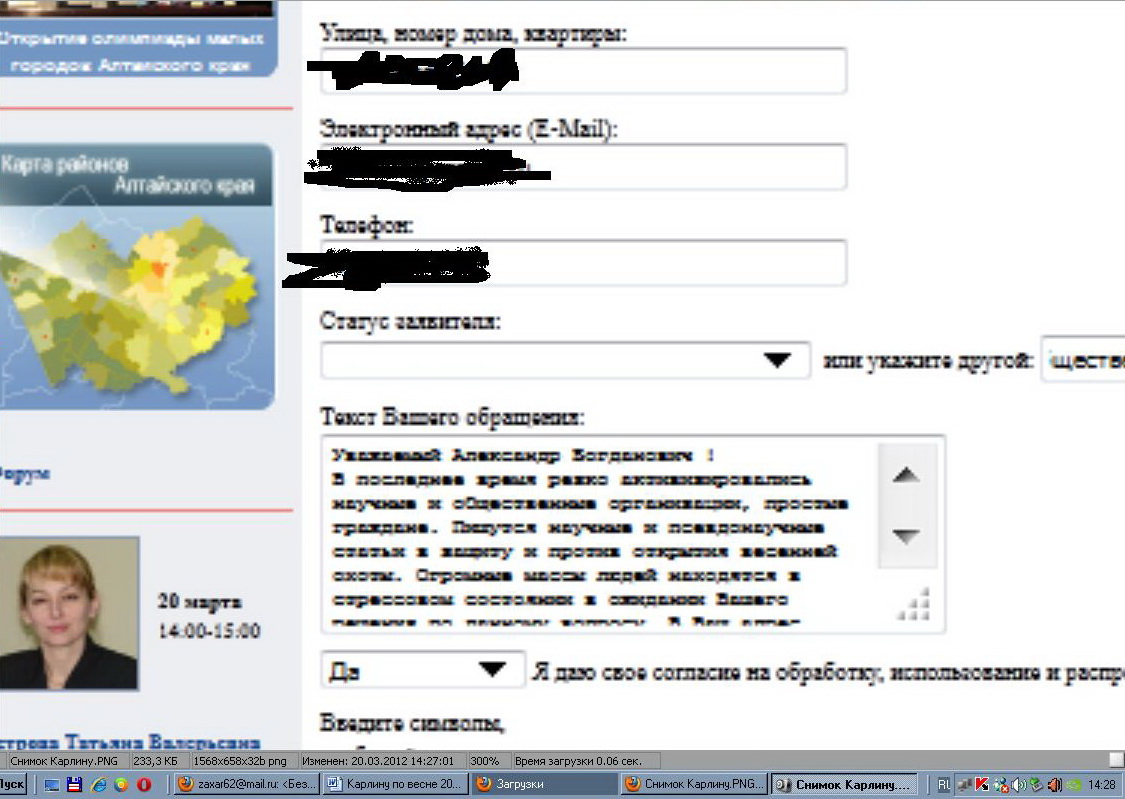
Task: Open Opera browser from quick launch
Action: (144, 785)
